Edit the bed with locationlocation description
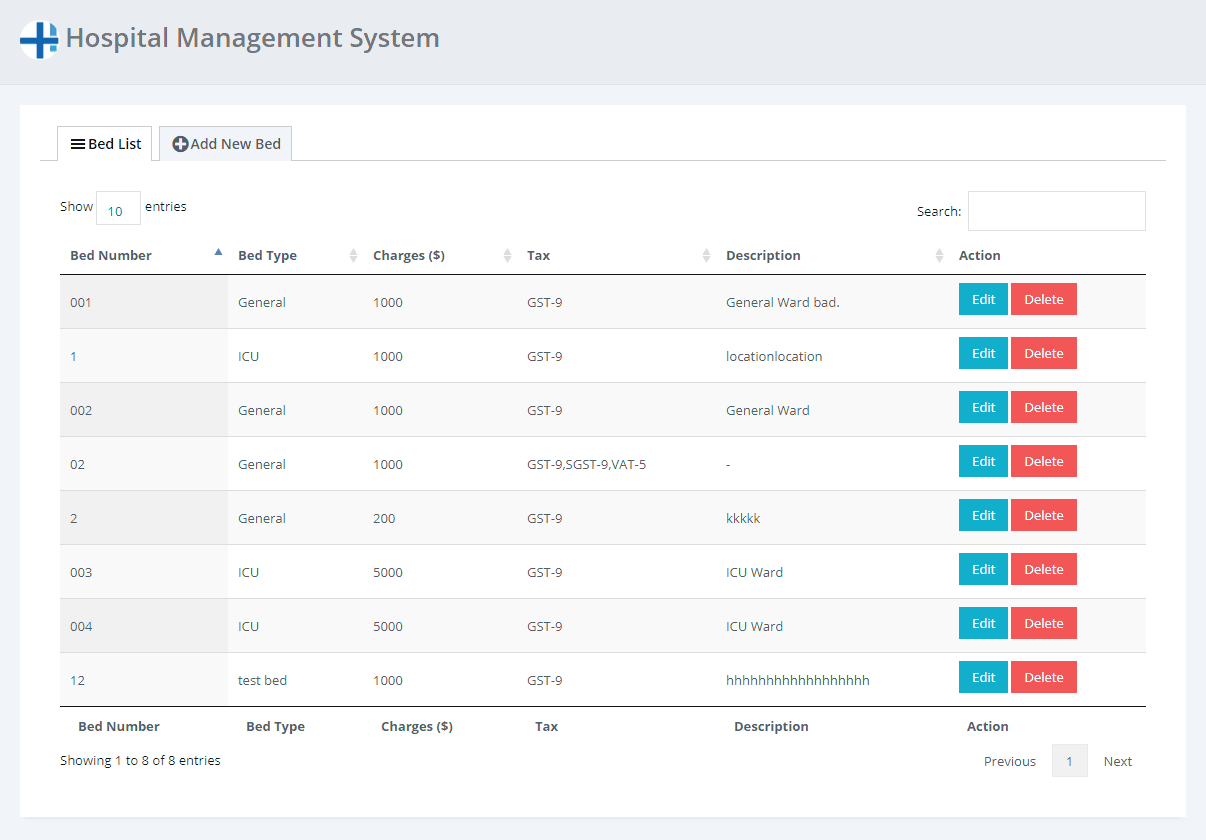Image resolution: width=1206 pixels, height=840 pixels. pos(983,353)
